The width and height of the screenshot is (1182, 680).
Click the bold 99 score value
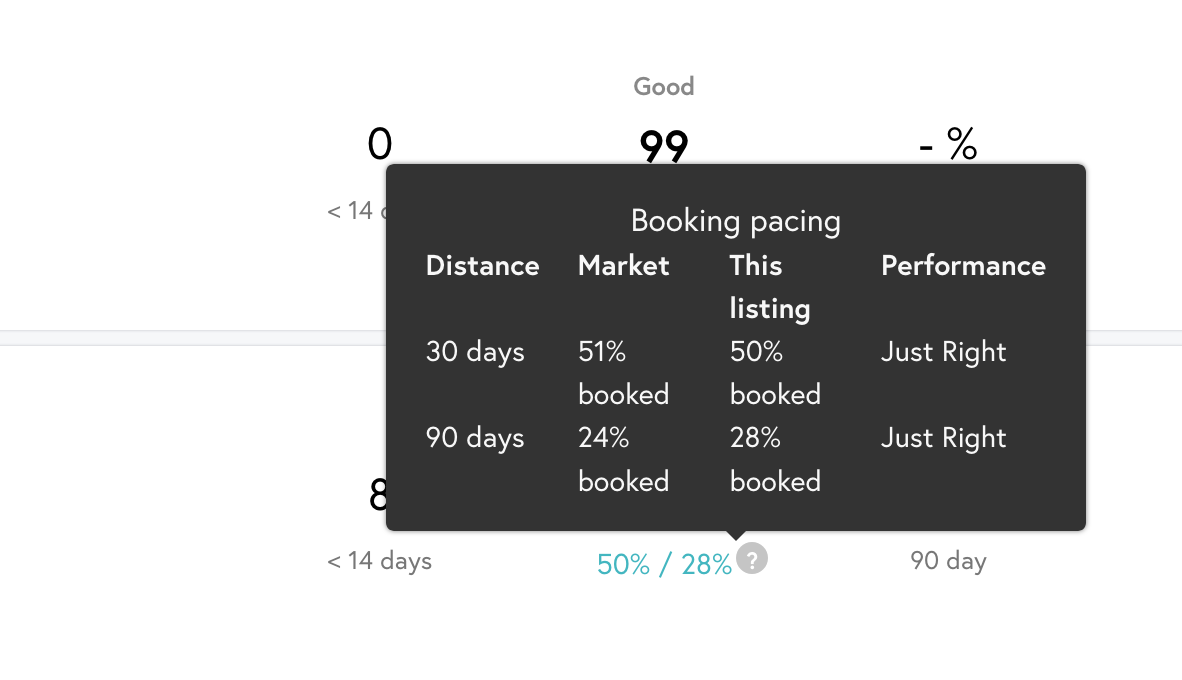point(664,145)
